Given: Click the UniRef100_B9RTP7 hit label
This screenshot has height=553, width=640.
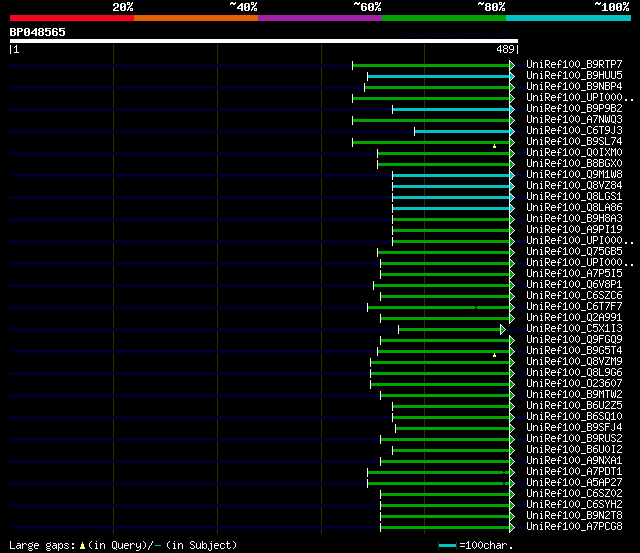Looking at the screenshot, I should pos(574,64).
